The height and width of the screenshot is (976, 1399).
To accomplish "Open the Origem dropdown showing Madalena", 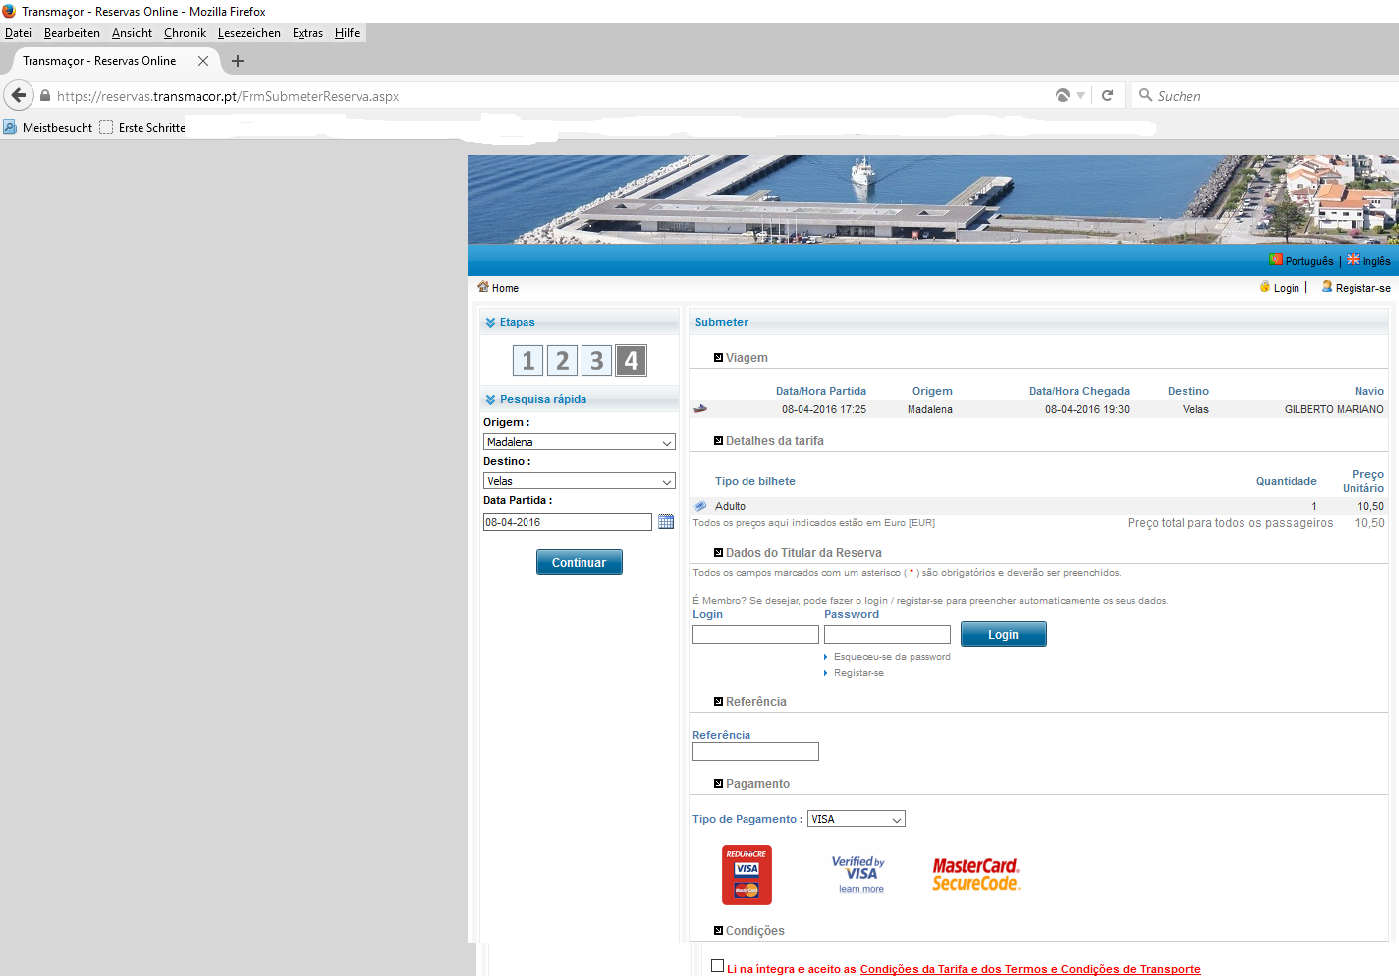I will [x=579, y=442].
